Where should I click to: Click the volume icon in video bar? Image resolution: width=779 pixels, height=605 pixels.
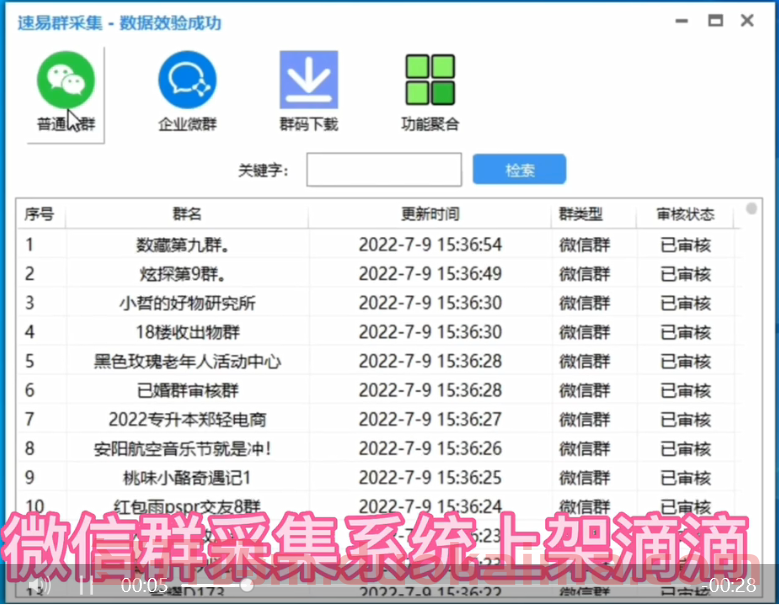pos(39,586)
